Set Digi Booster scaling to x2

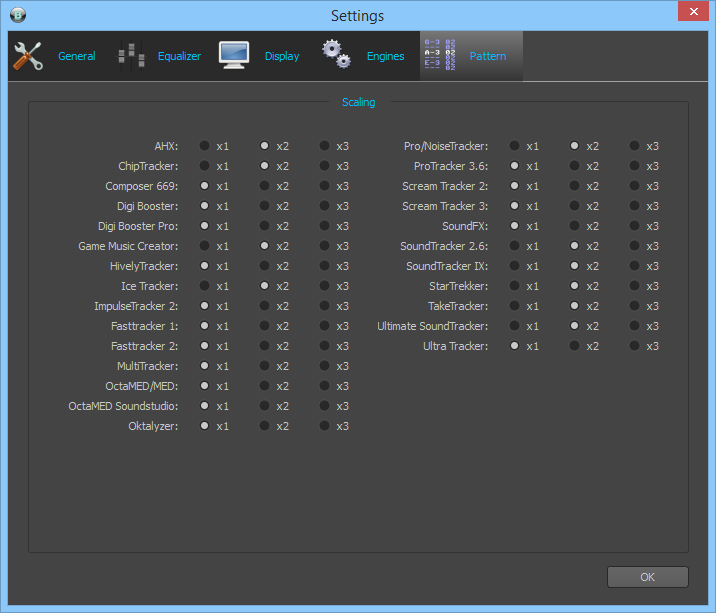[x=264, y=206]
